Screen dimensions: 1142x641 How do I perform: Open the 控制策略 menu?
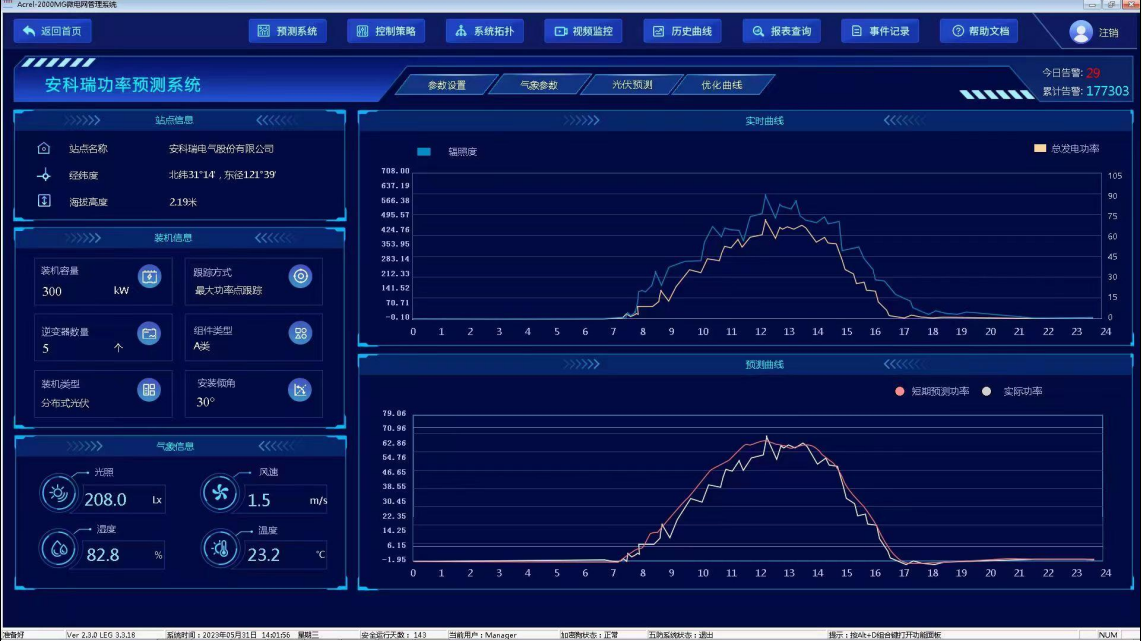coord(386,31)
